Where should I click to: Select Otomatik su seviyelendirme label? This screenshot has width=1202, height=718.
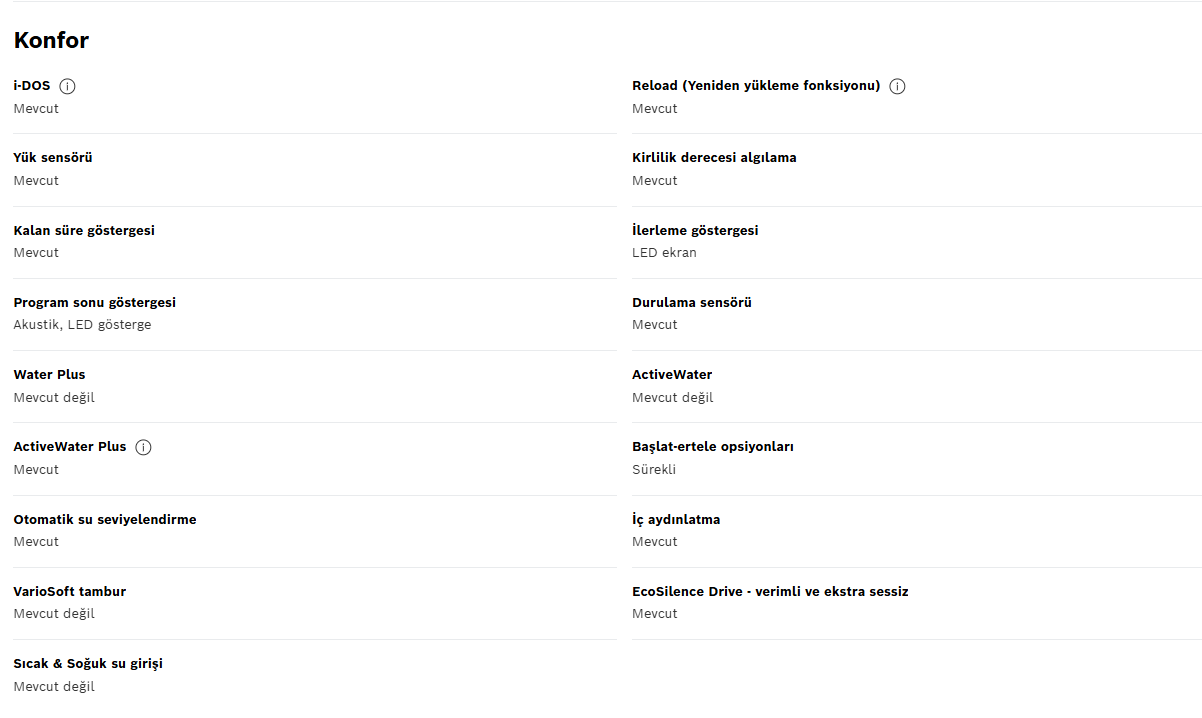click(x=105, y=519)
